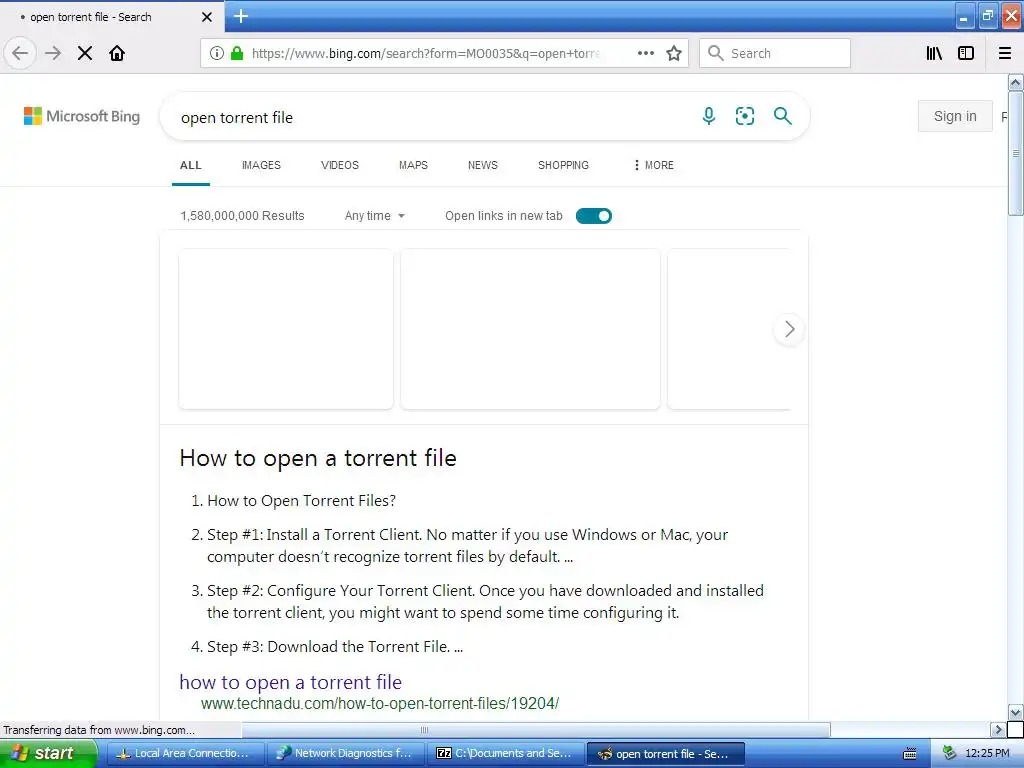Click the Sign in button
This screenshot has height=768, width=1024.
[955, 116]
